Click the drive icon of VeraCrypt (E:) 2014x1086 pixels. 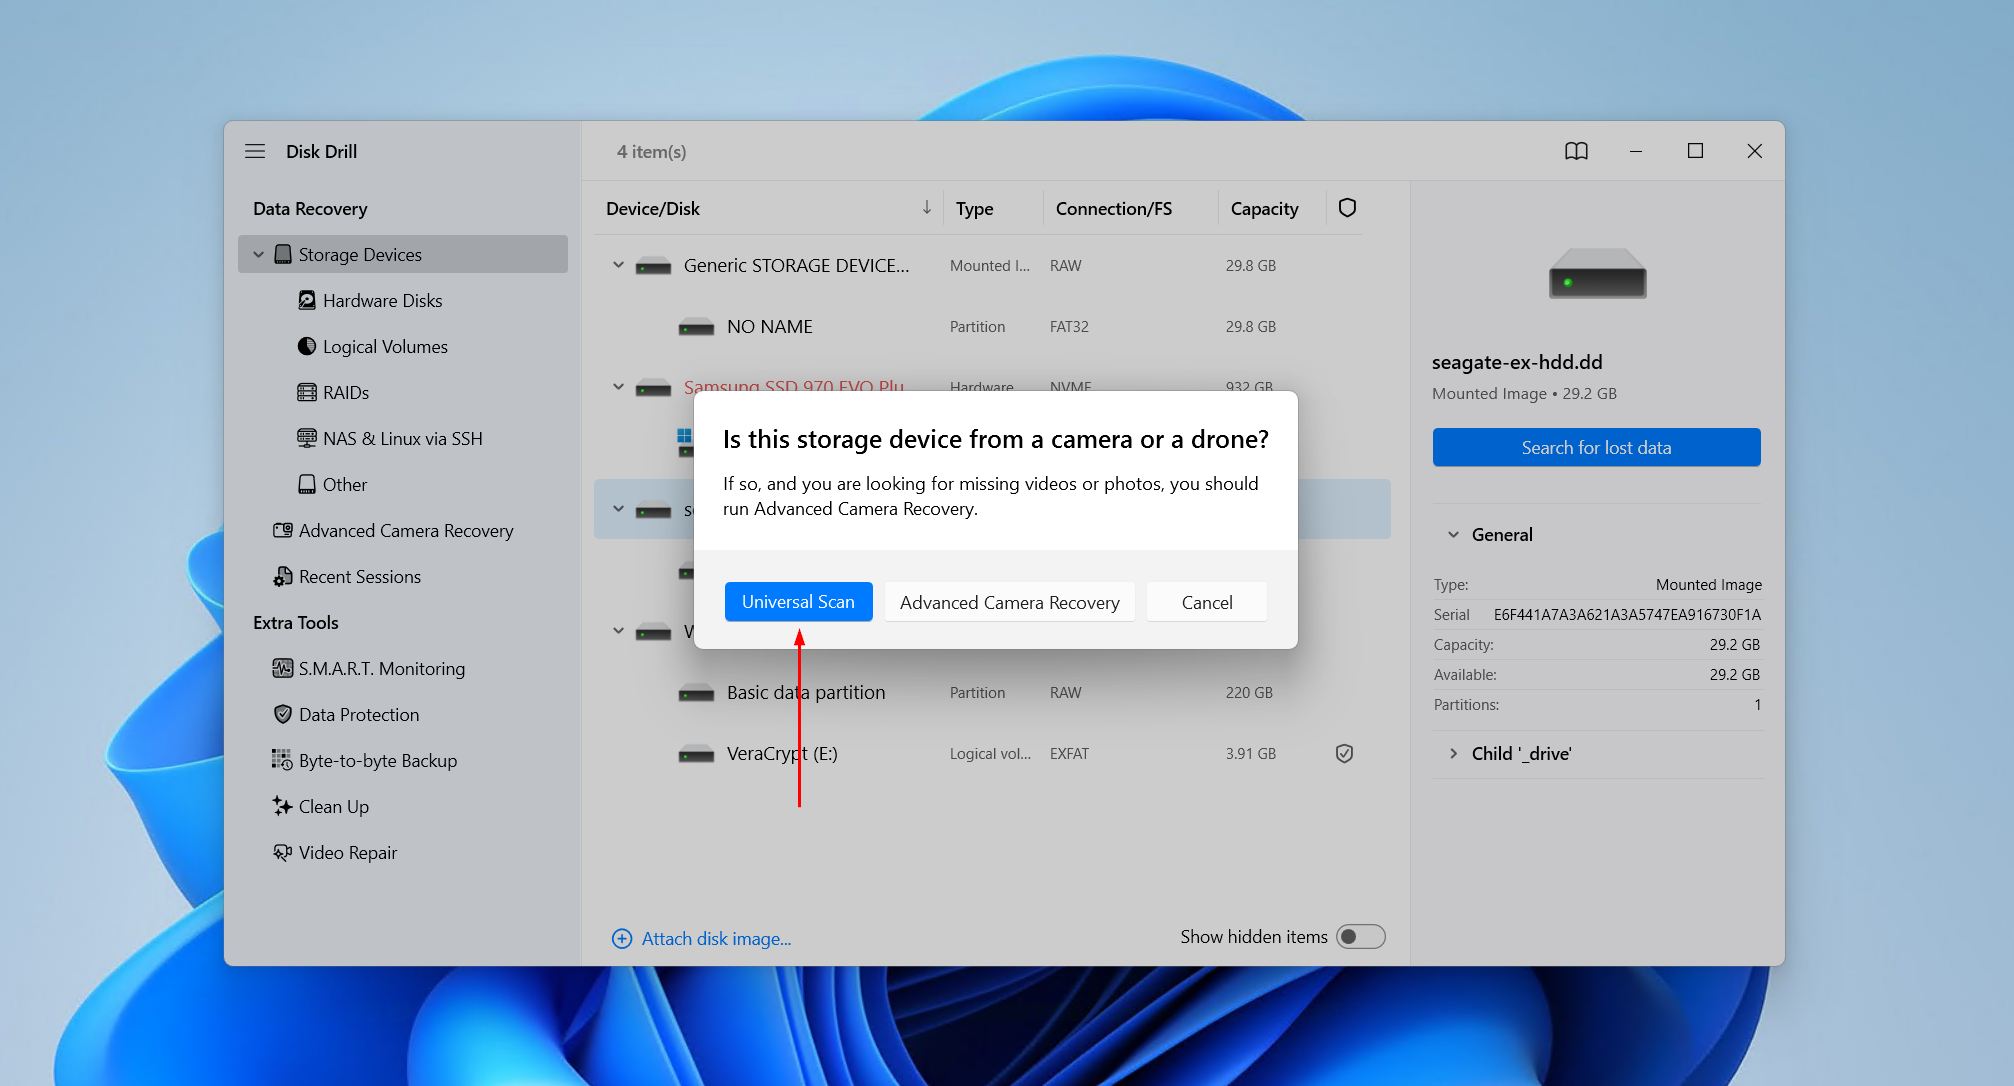tap(696, 754)
